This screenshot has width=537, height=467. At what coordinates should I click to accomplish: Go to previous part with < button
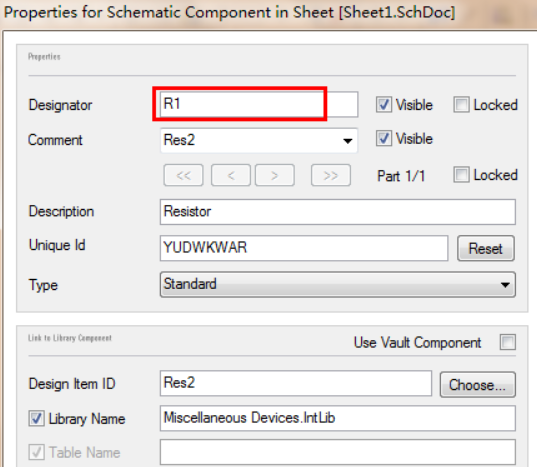click(x=230, y=175)
